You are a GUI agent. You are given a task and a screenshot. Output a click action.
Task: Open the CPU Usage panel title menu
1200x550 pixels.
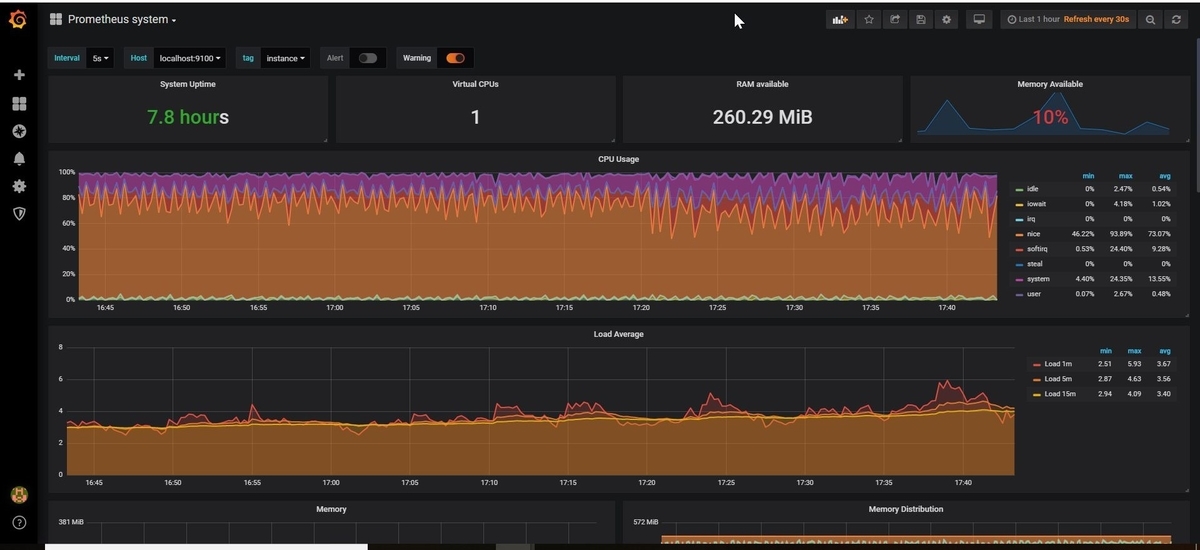tap(617, 159)
